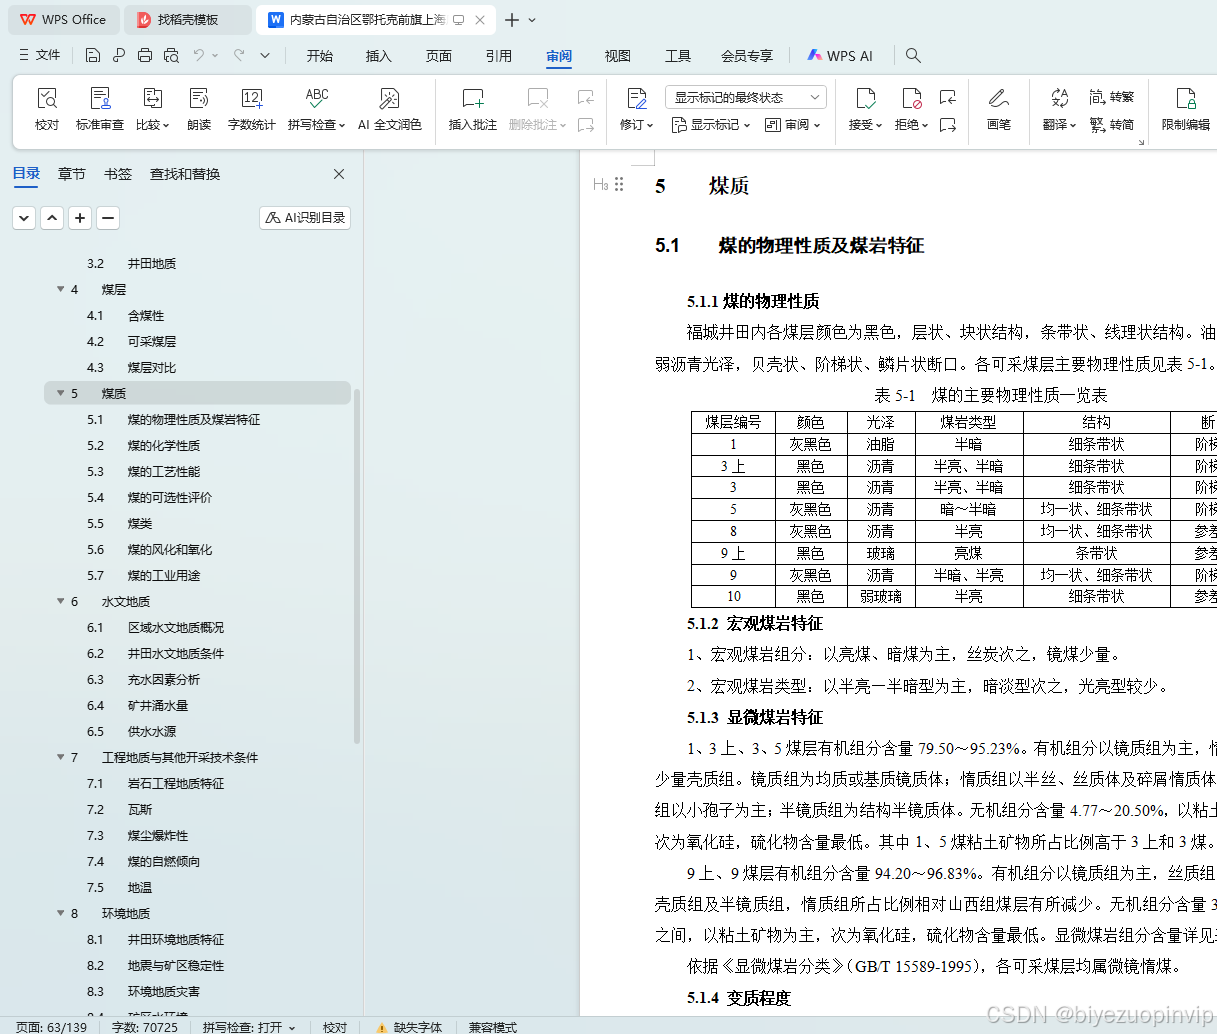Click the 修订 track changes icon

637,98
